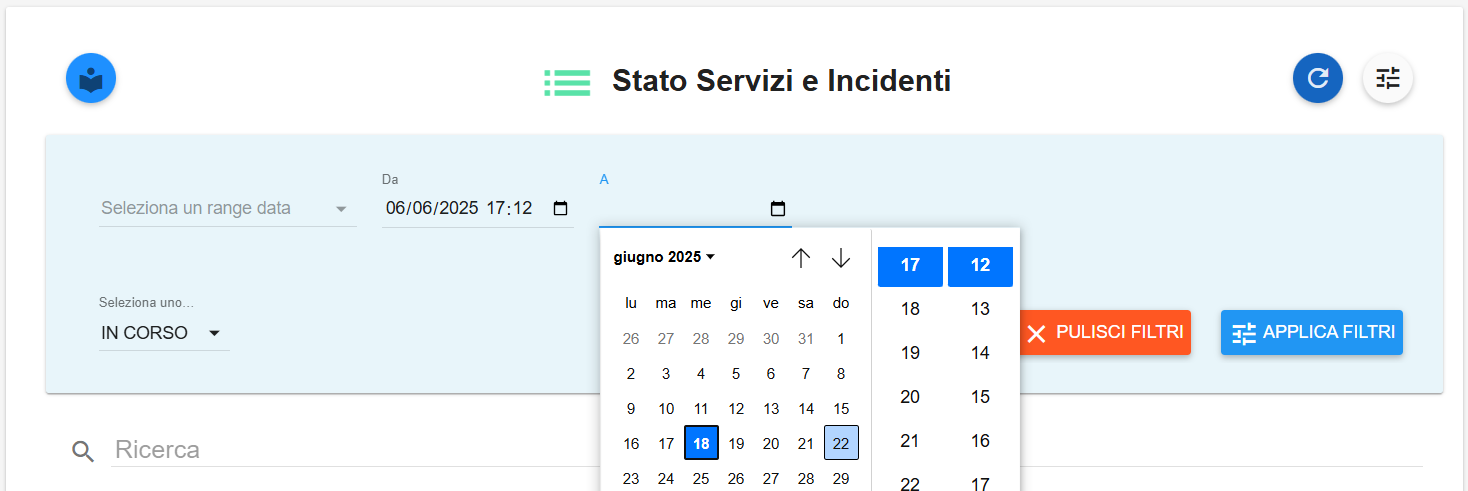Click the Da date-time input
1468x491 pixels.
pos(477,208)
